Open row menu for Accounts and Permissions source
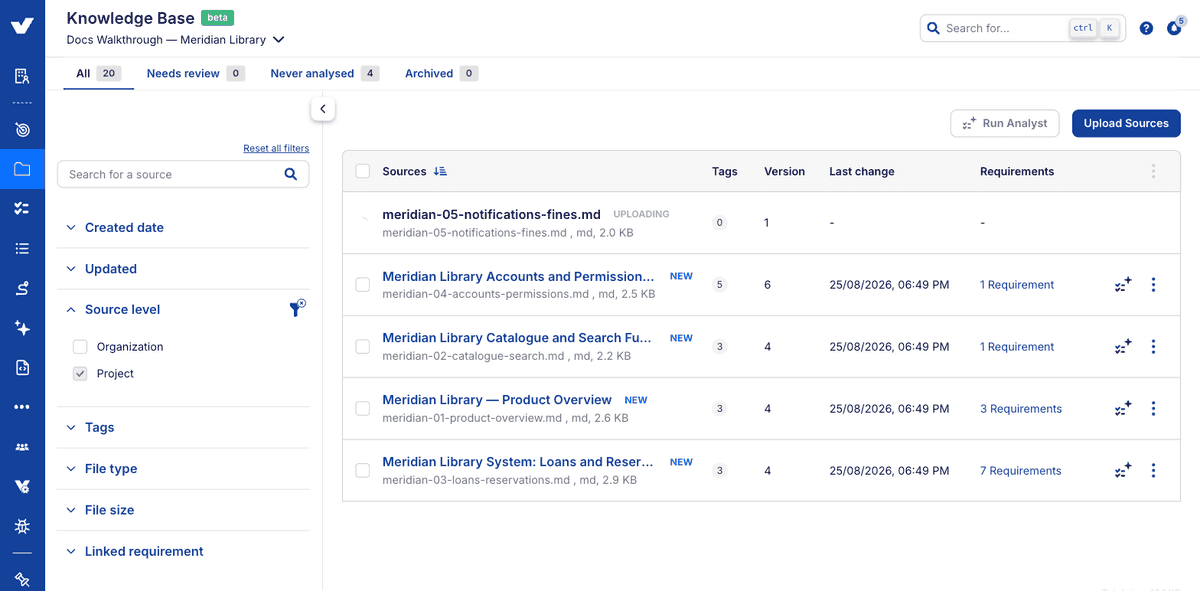1200x591 pixels. [1153, 285]
